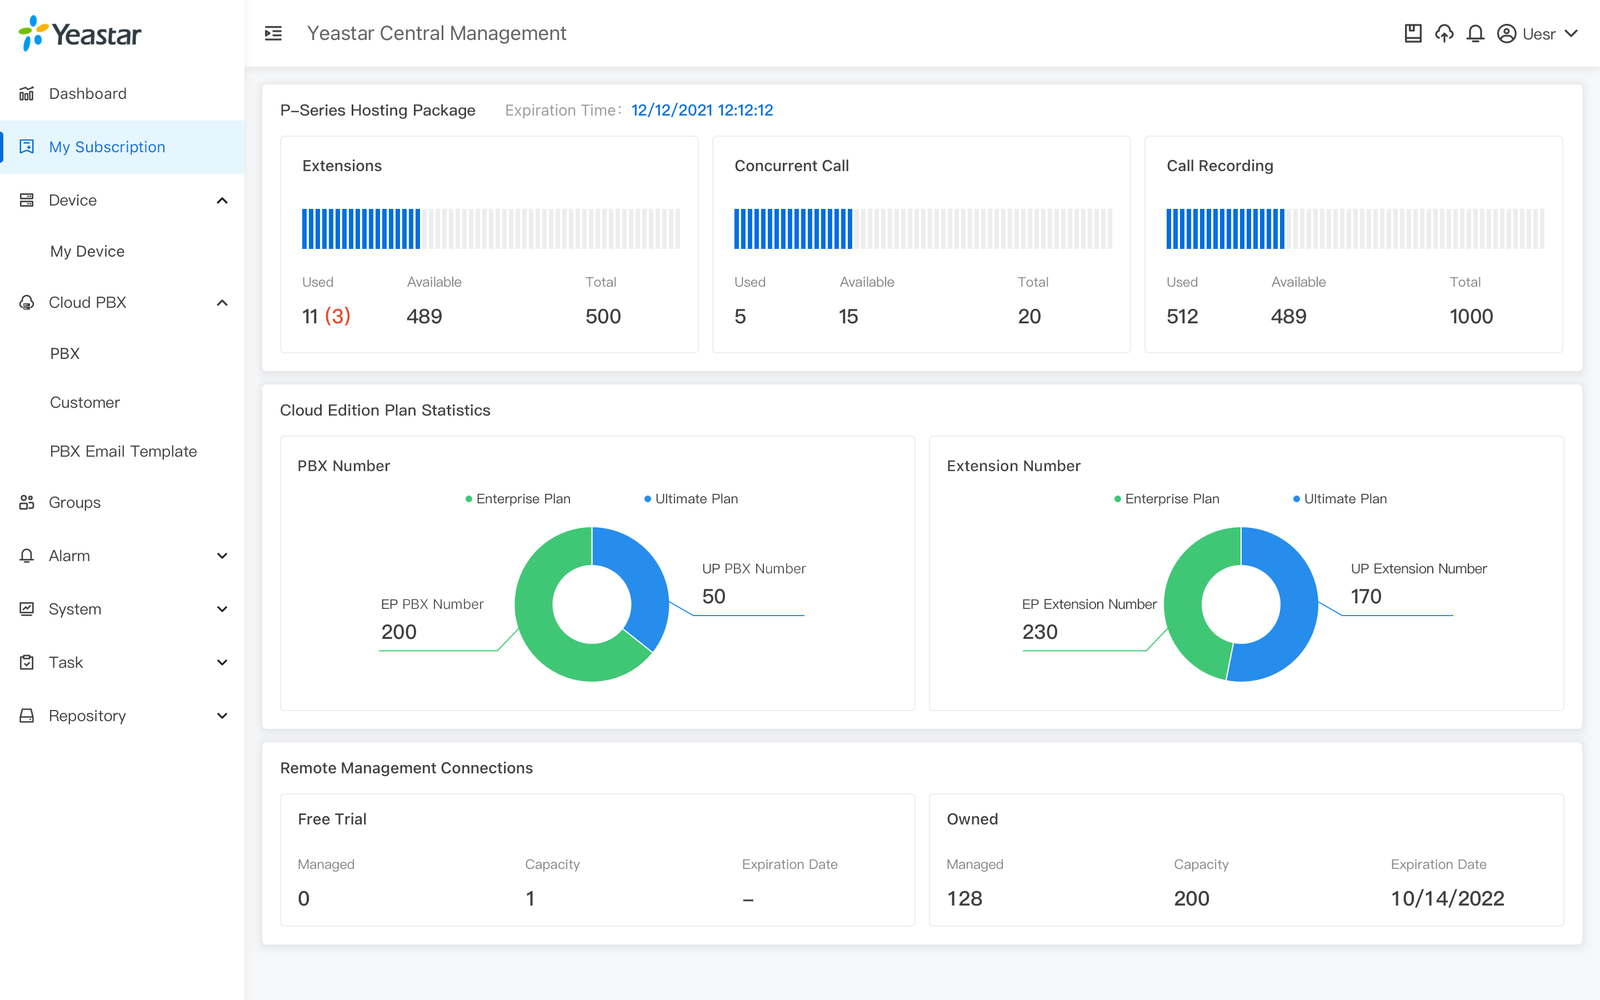Toggle Enterprise Plan legend in Extension Number chart
Image resolution: width=1600 pixels, height=1000 pixels.
click(1167, 499)
